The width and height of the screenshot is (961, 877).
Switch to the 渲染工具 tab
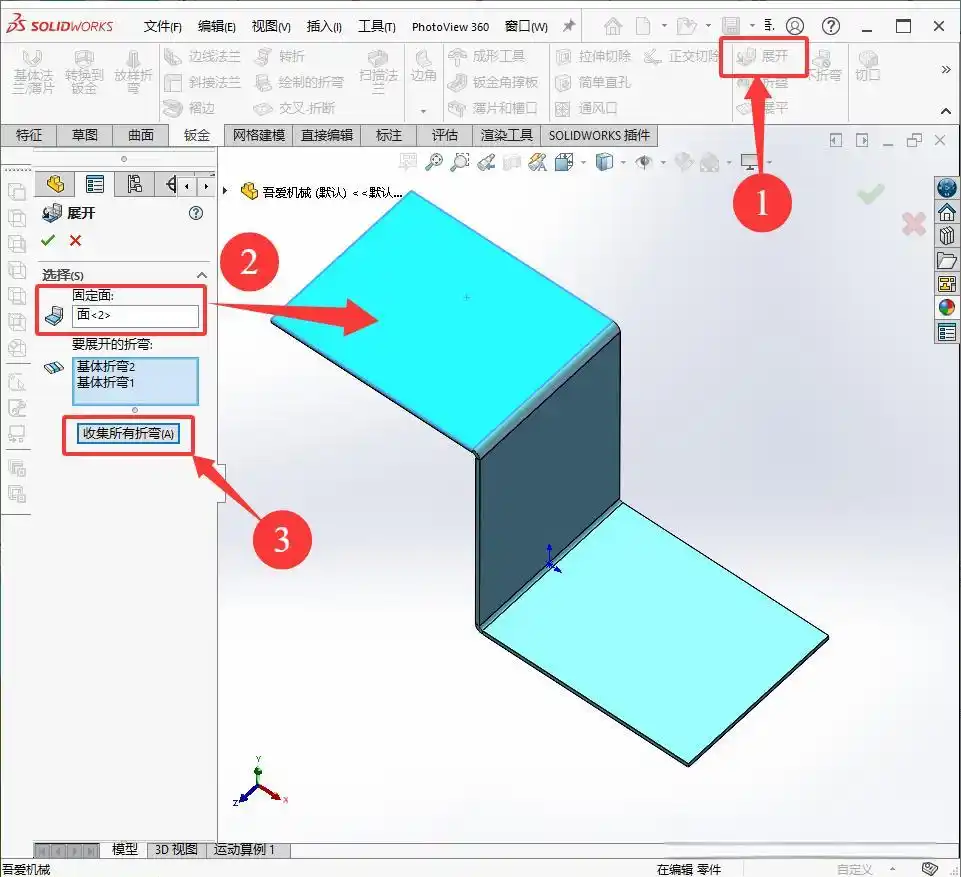pyautogui.click(x=506, y=135)
